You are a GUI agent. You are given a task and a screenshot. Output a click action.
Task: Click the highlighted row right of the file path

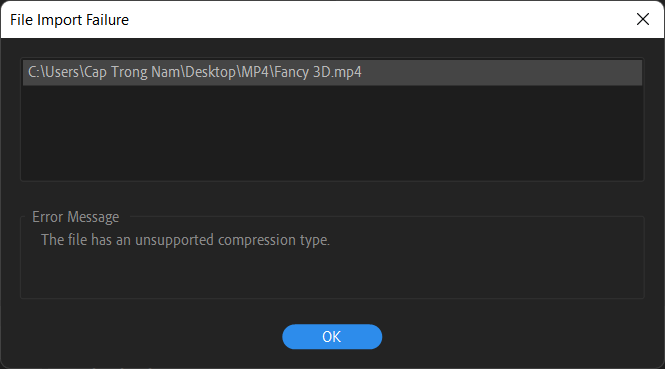(x=500, y=72)
